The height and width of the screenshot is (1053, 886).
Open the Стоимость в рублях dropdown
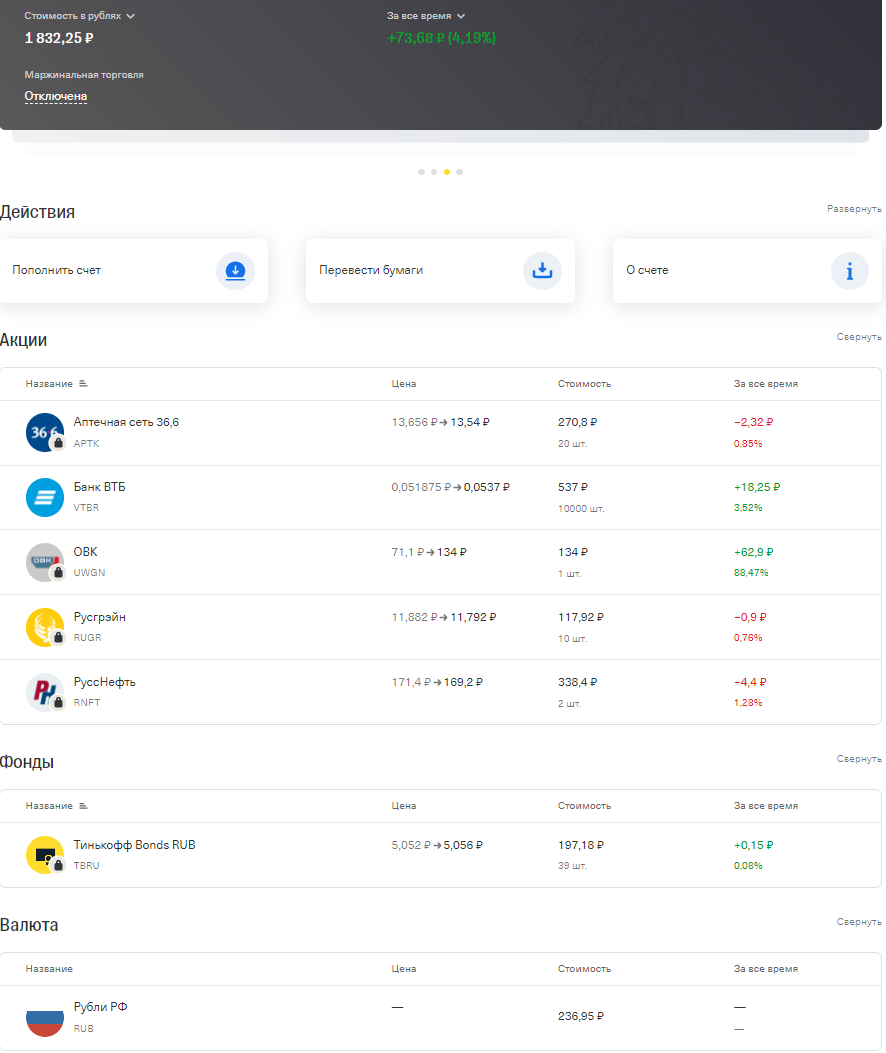(x=79, y=16)
